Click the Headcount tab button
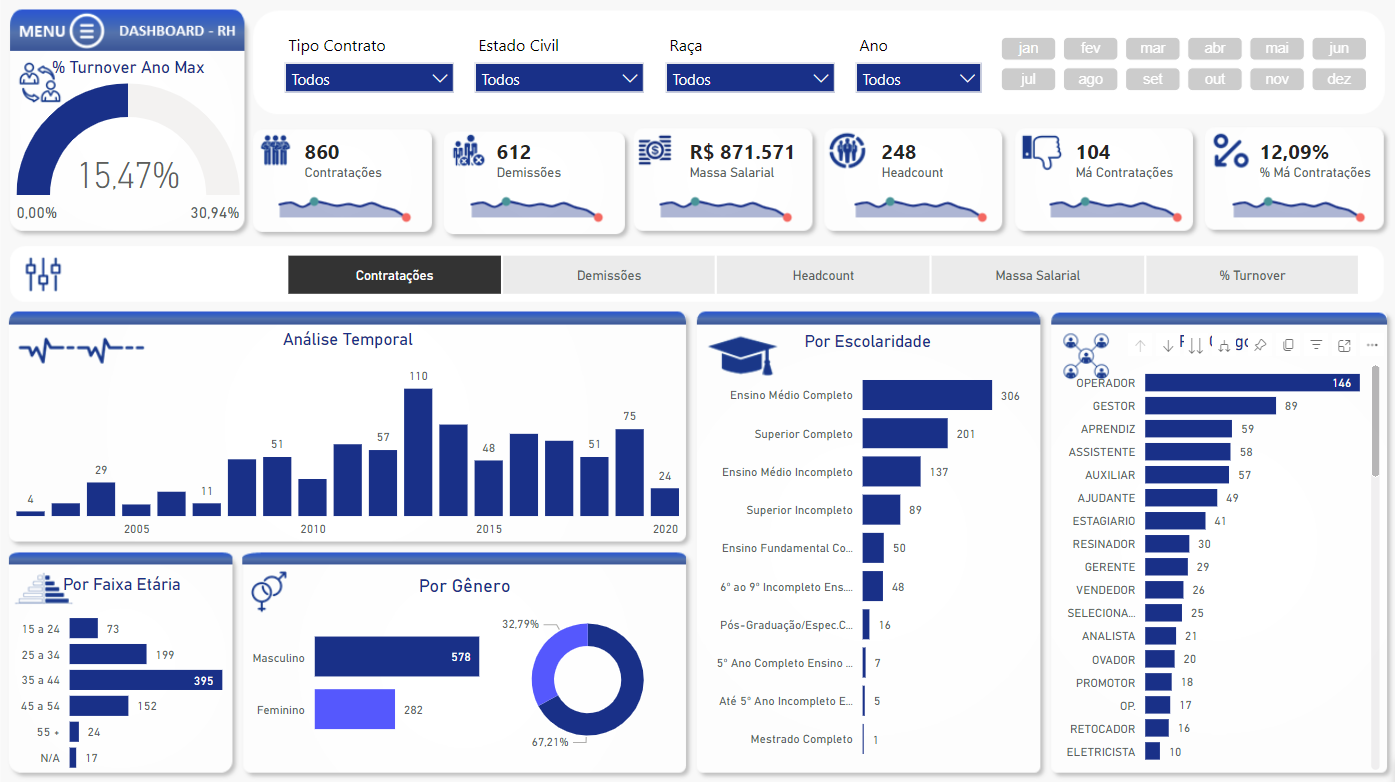 [x=823, y=275]
